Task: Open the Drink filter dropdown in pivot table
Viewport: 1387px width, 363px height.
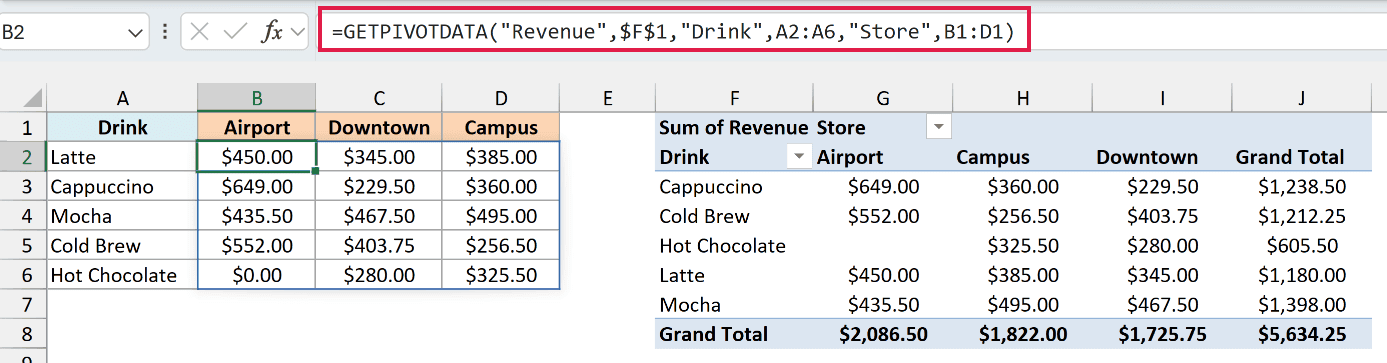Action: (x=799, y=157)
